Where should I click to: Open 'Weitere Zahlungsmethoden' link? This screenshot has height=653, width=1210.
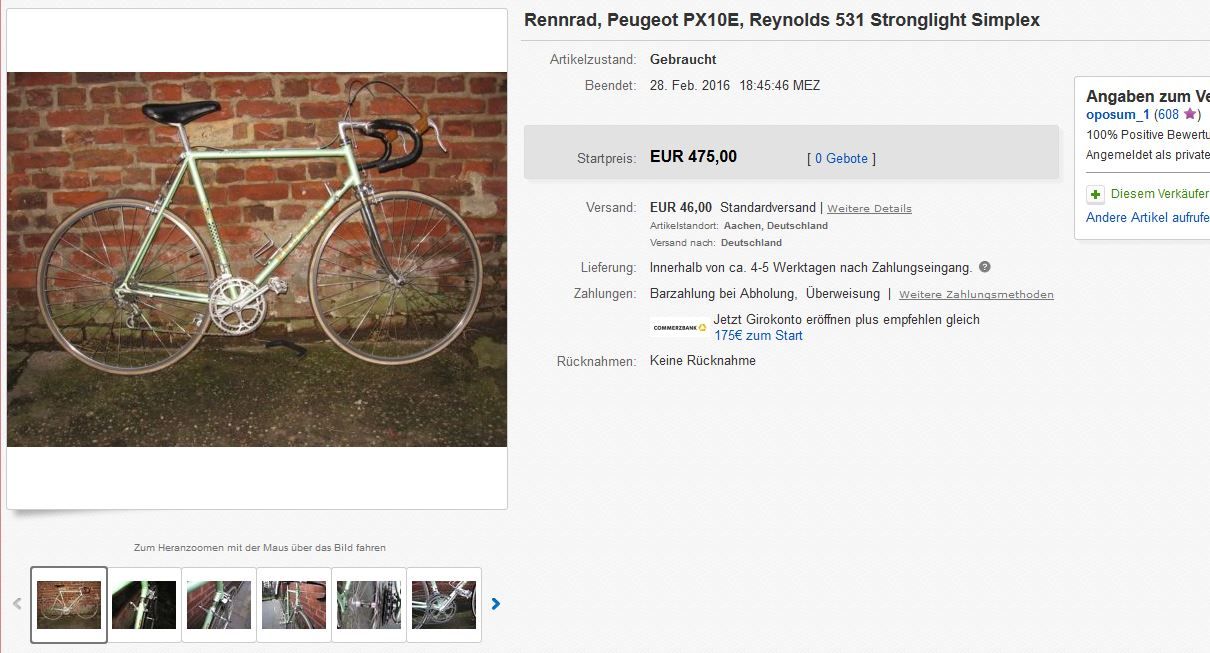pyautogui.click(x=976, y=295)
